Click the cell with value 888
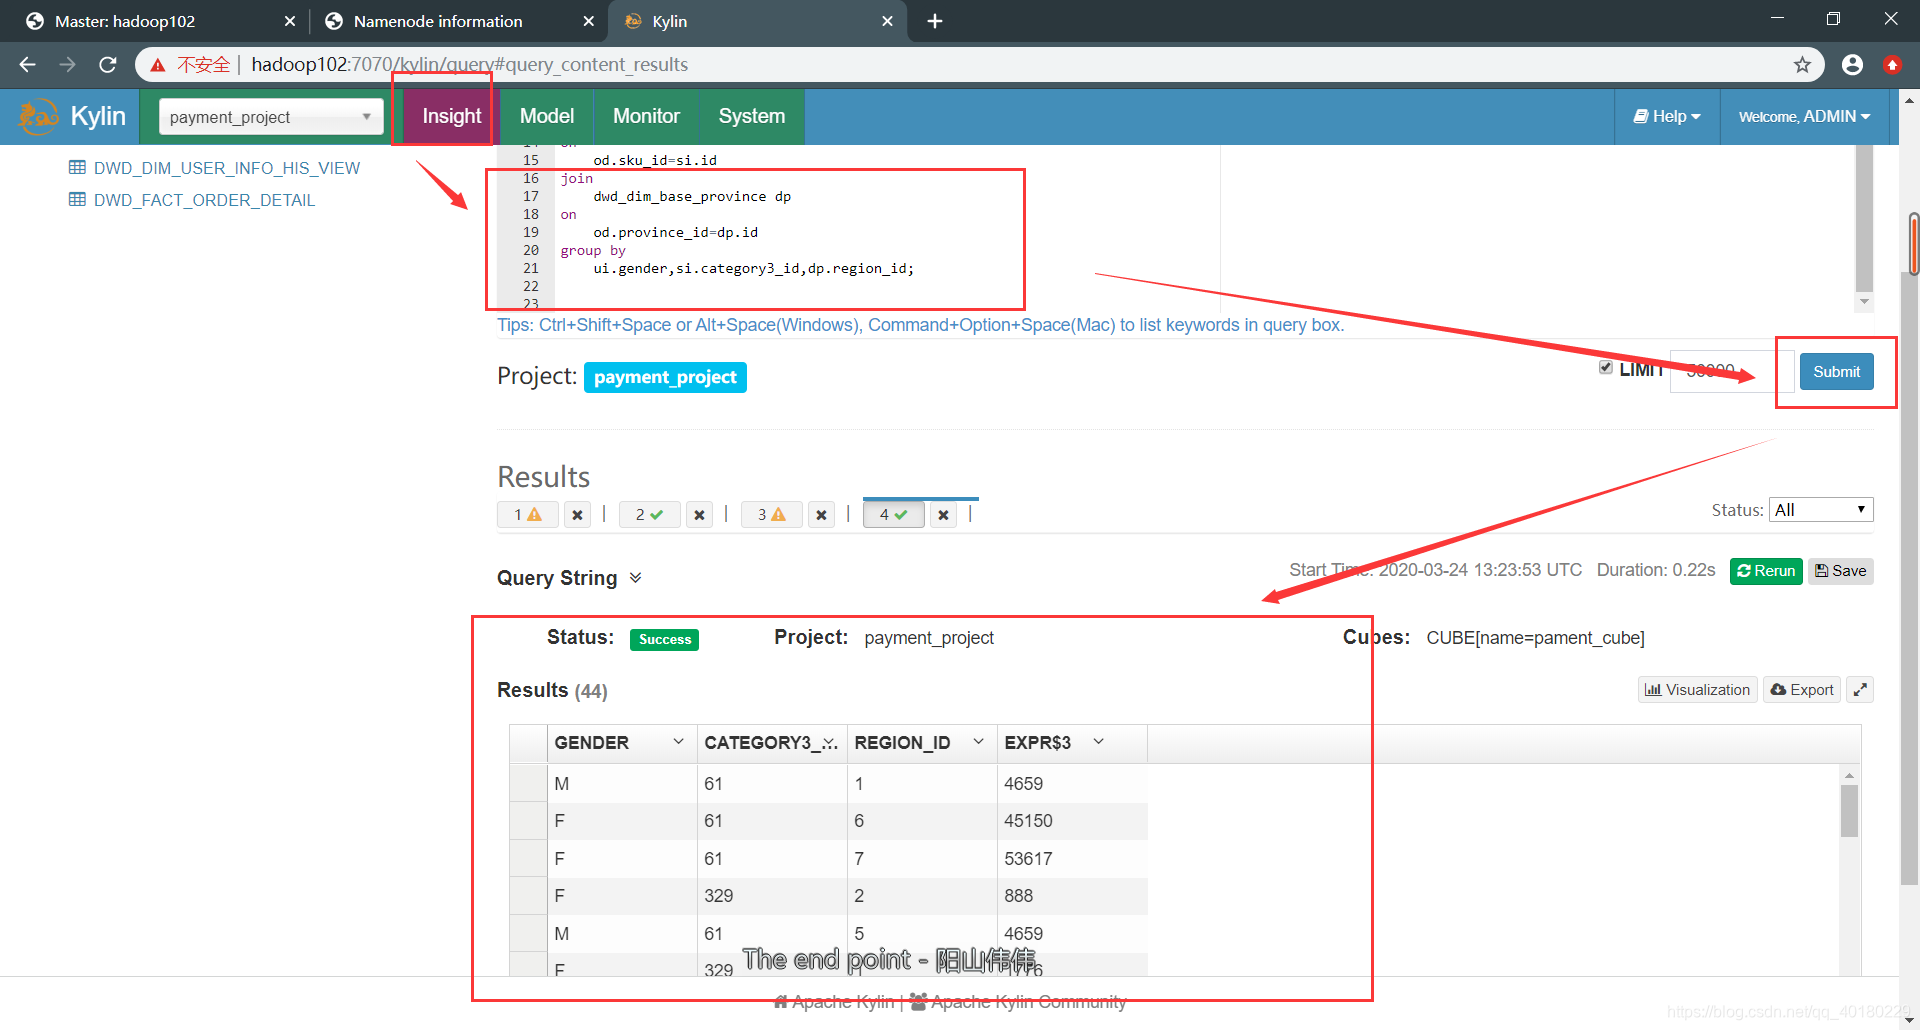 point(1071,896)
